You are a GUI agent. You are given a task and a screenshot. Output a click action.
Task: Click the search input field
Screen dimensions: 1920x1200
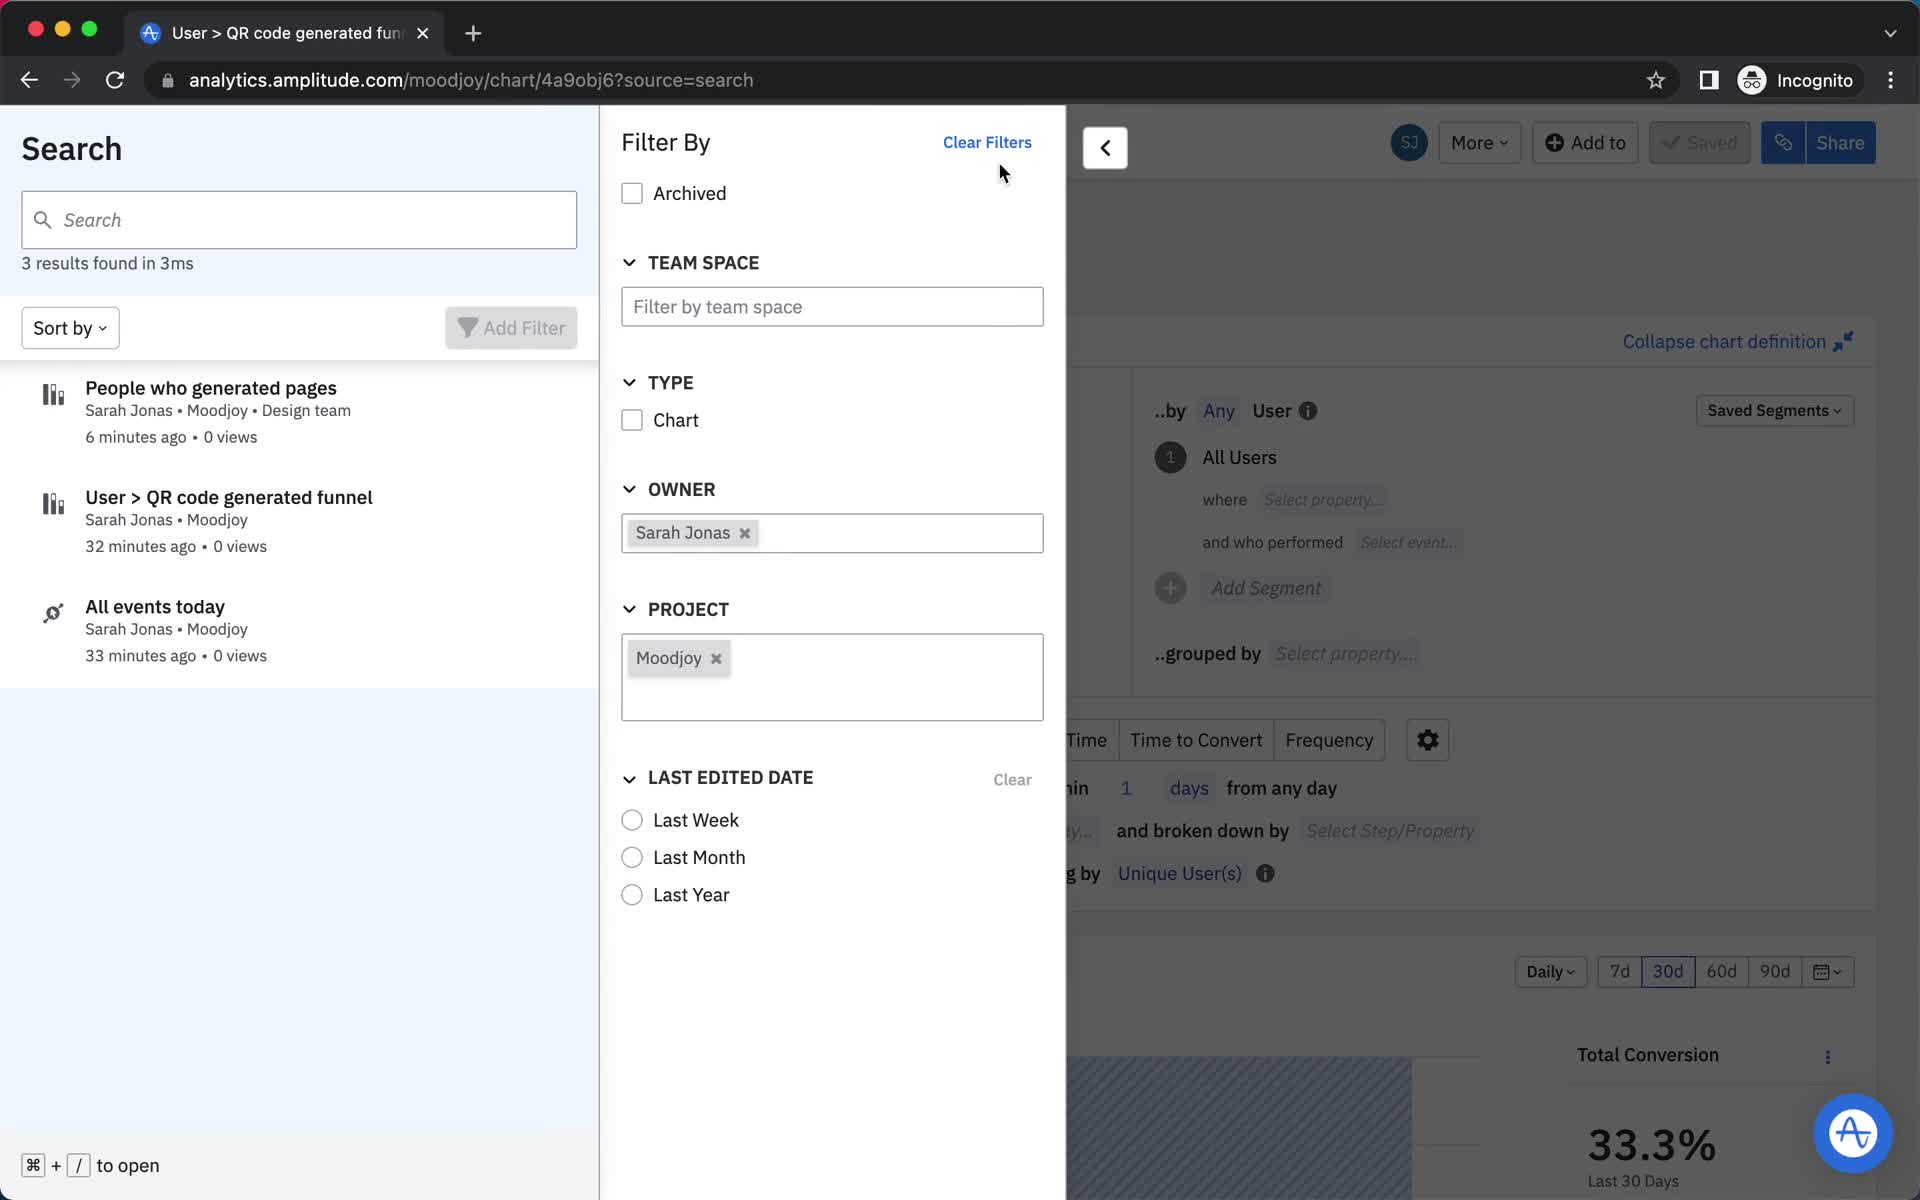click(x=300, y=220)
